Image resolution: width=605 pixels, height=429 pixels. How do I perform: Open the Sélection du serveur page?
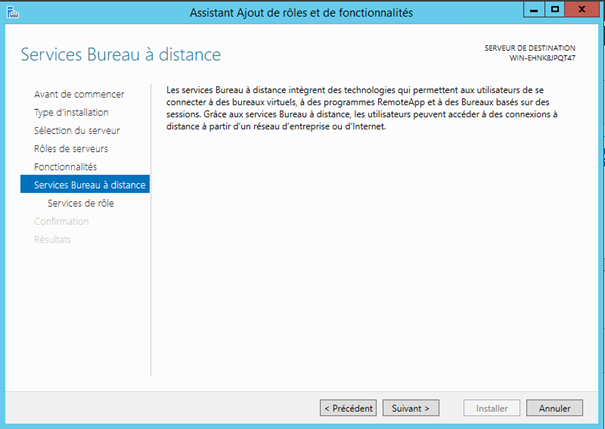[77, 131]
